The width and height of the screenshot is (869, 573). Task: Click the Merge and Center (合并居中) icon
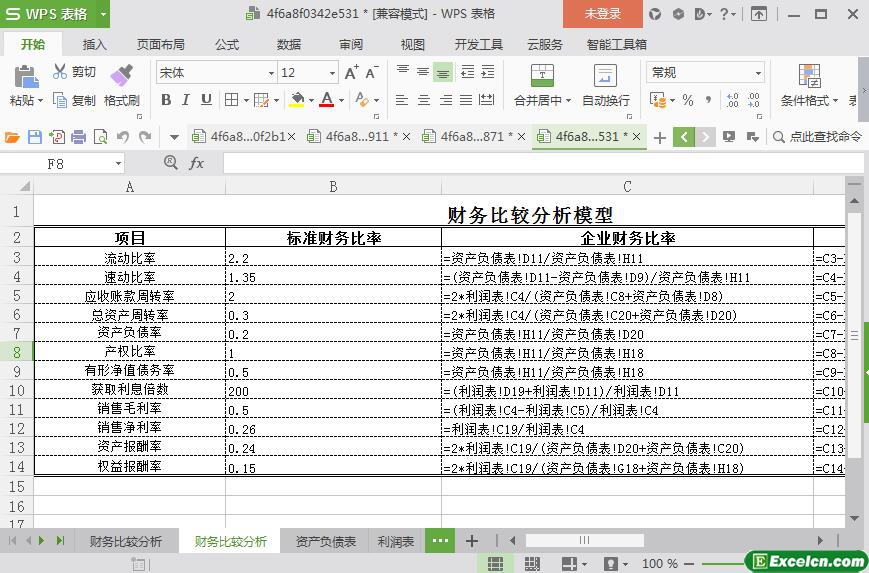541,76
